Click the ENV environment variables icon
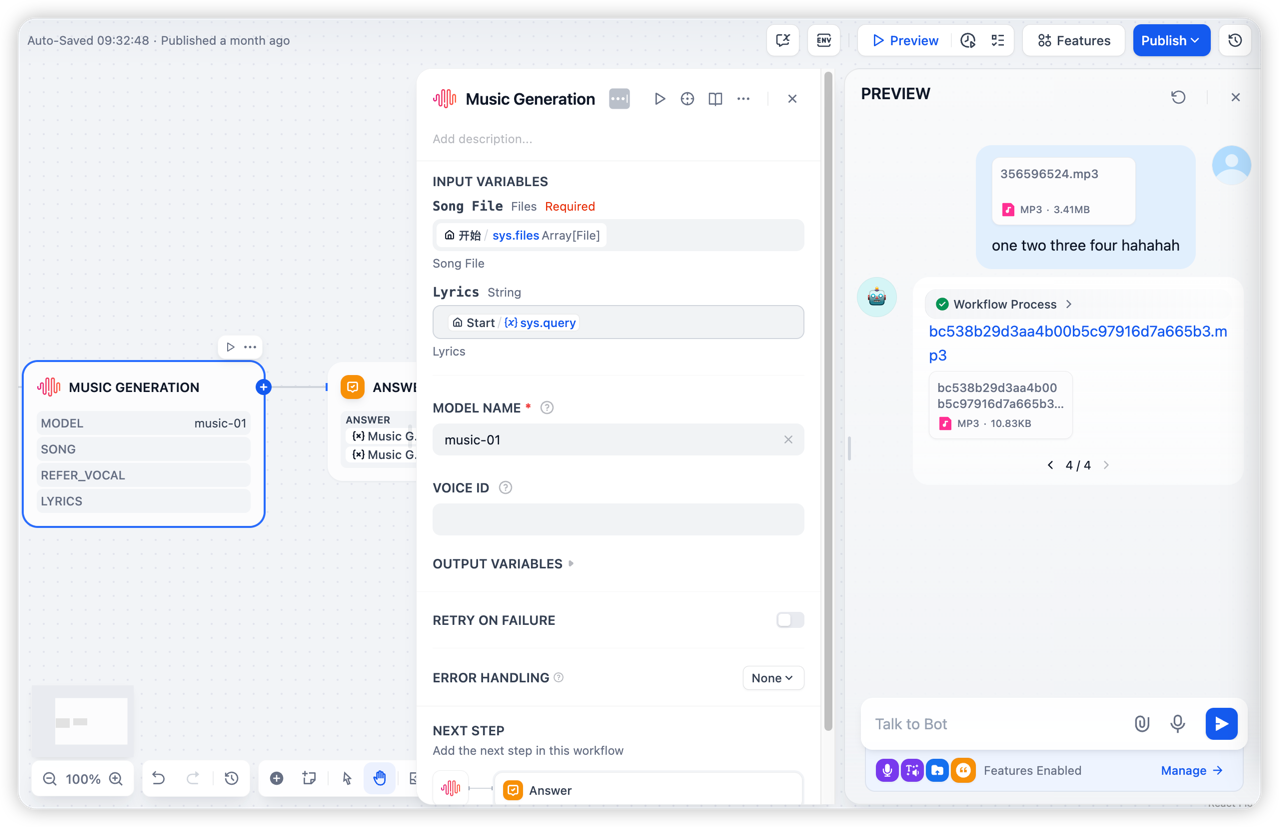The height and width of the screenshot is (827, 1279). (x=824, y=41)
